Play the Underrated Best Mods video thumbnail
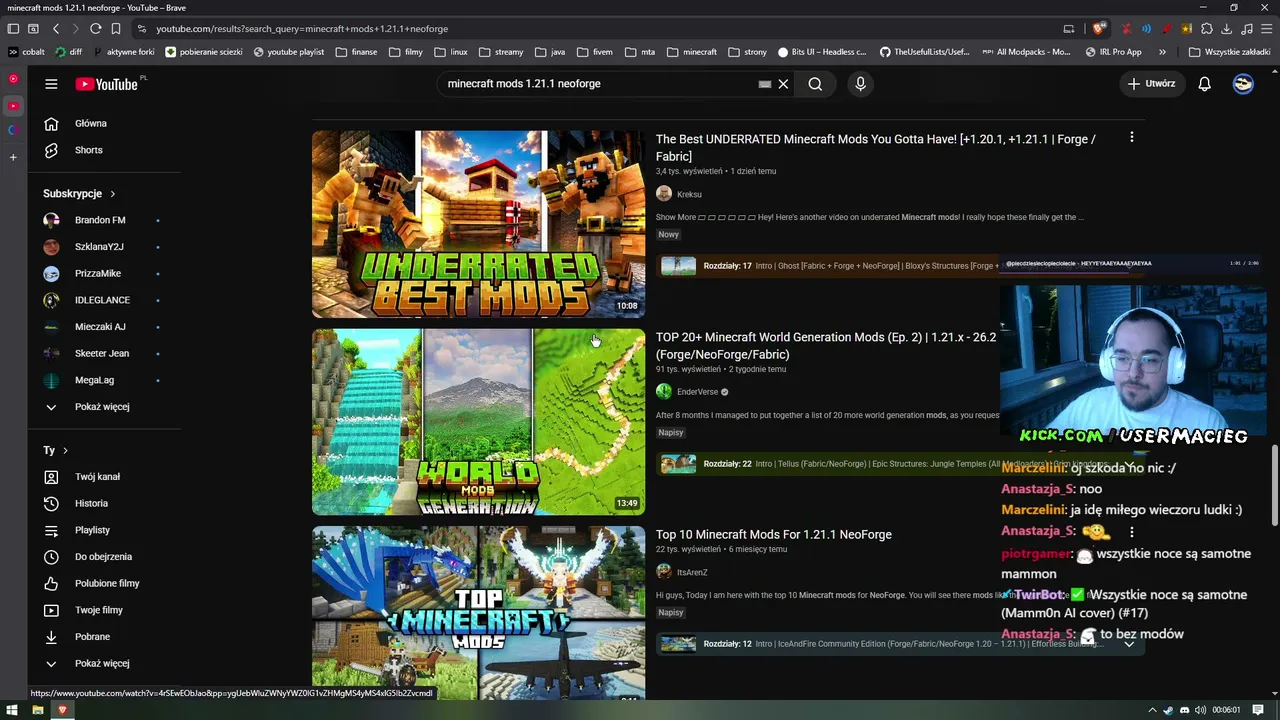The height and width of the screenshot is (720, 1280). [x=478, y=224]
